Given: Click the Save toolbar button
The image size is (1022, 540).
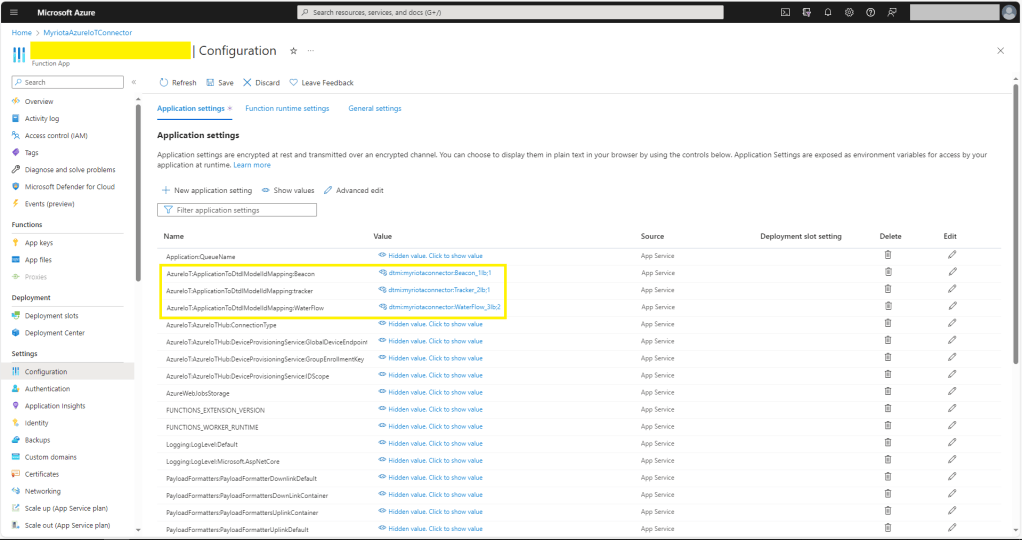Looking at the screenshot, I should [x=220, y=83].
